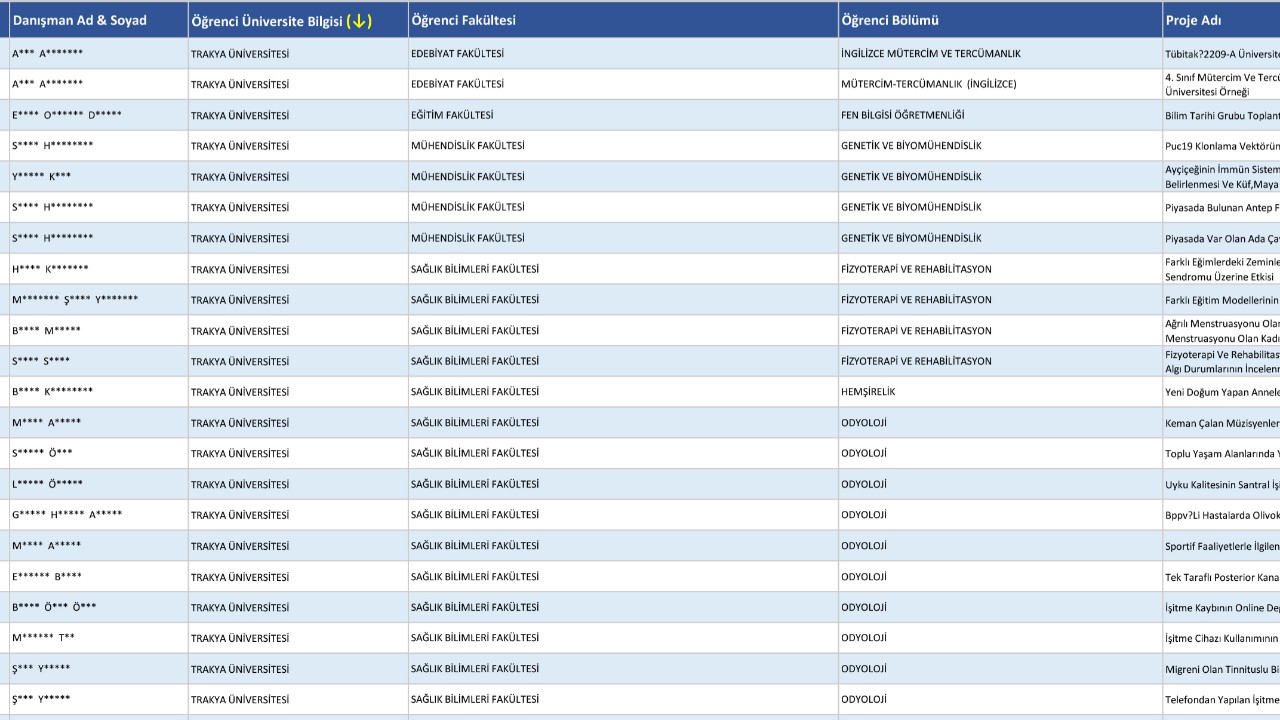Open the Uyku Kalitesinin Santral project cell
1280x720 pixels.
pos(1221,484)
